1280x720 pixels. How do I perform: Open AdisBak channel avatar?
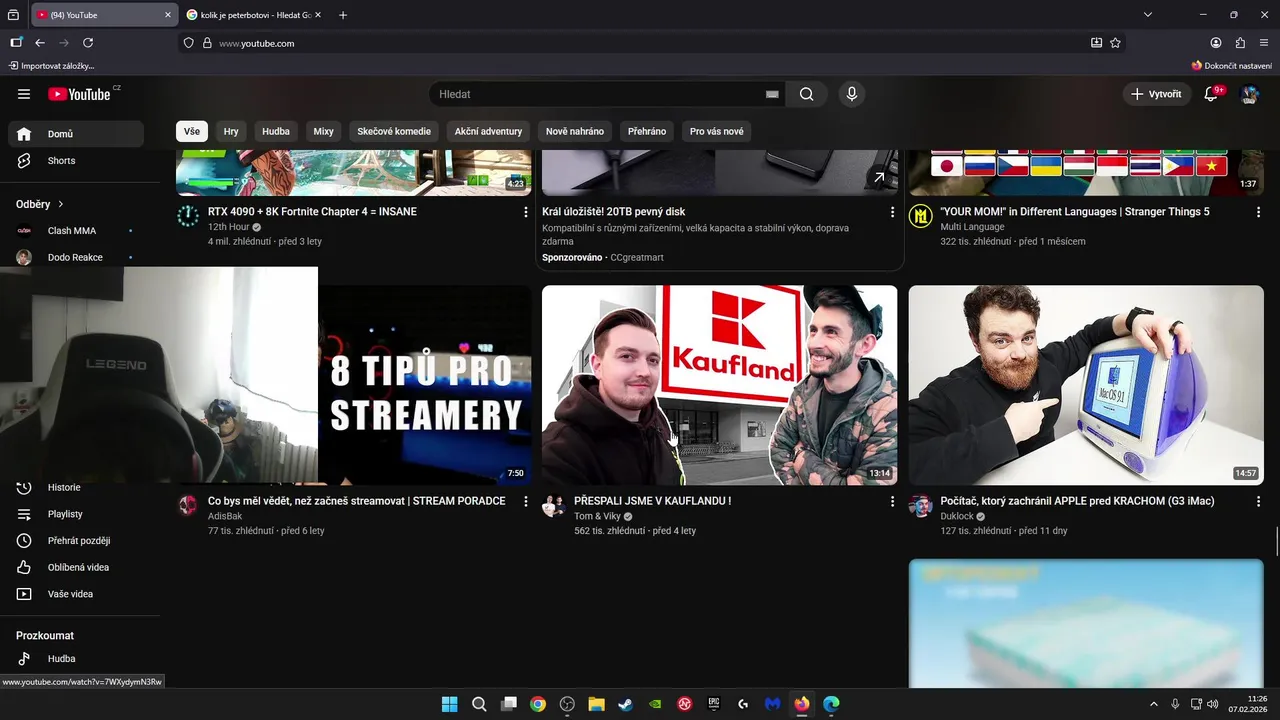(x=188, y=505)
